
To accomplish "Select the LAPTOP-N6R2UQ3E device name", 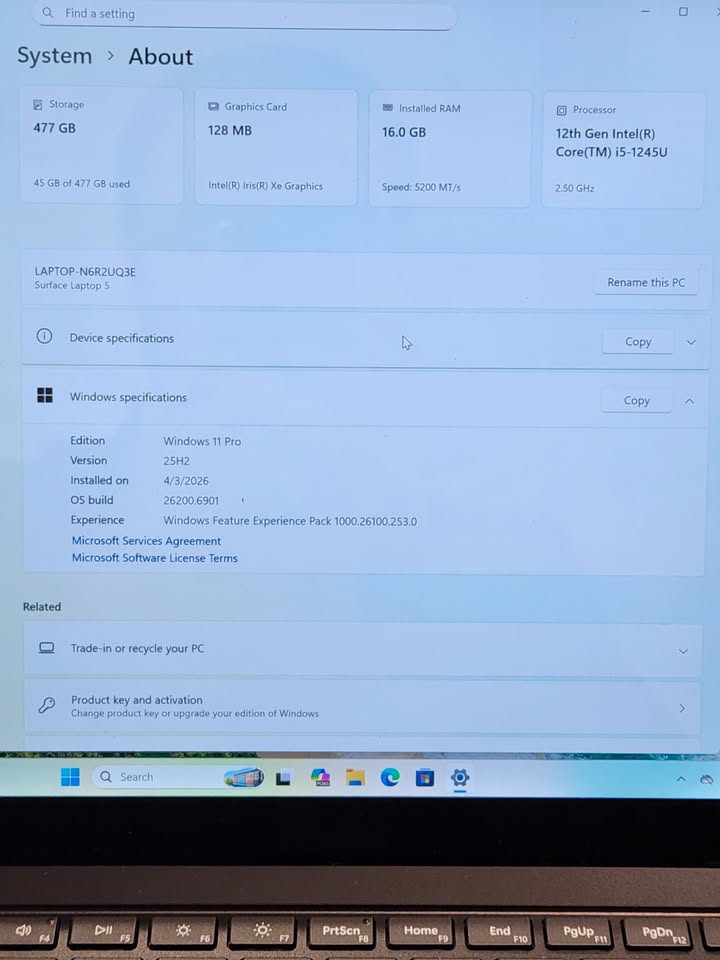I will pyautogui.click(x=85, y=271).
